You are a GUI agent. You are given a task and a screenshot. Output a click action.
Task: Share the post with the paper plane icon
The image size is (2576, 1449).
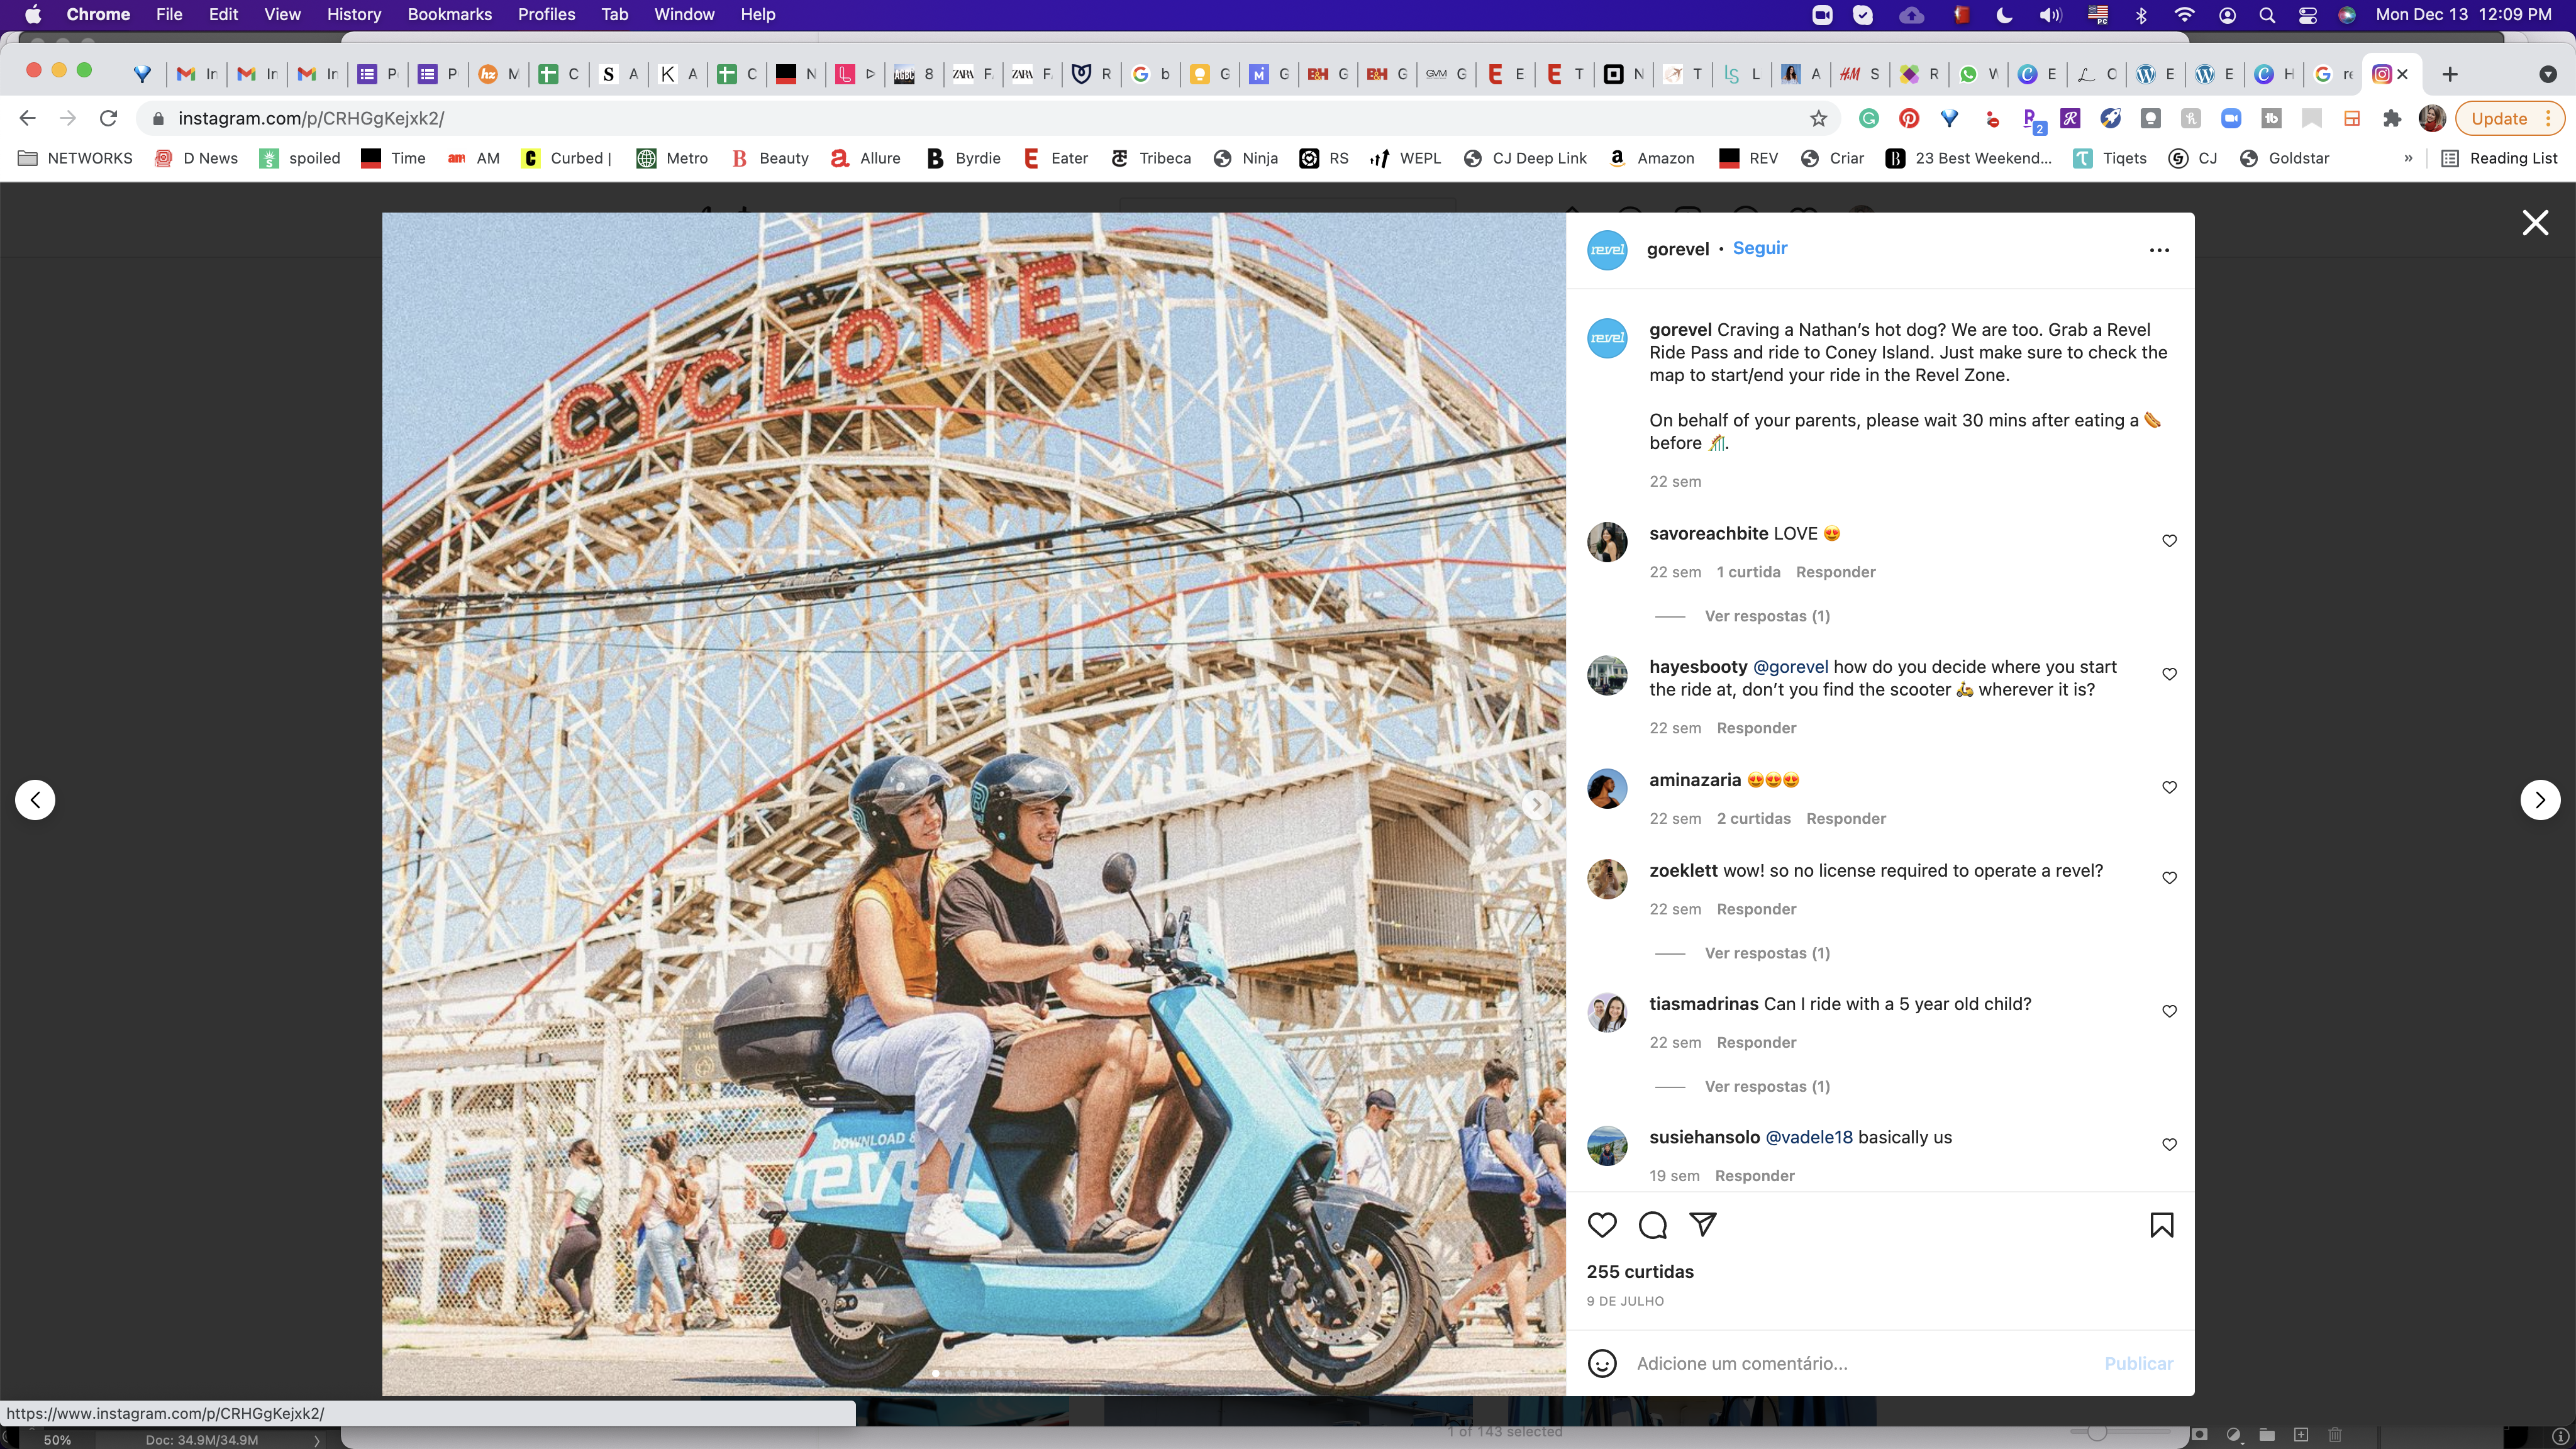[1703, 1225]
